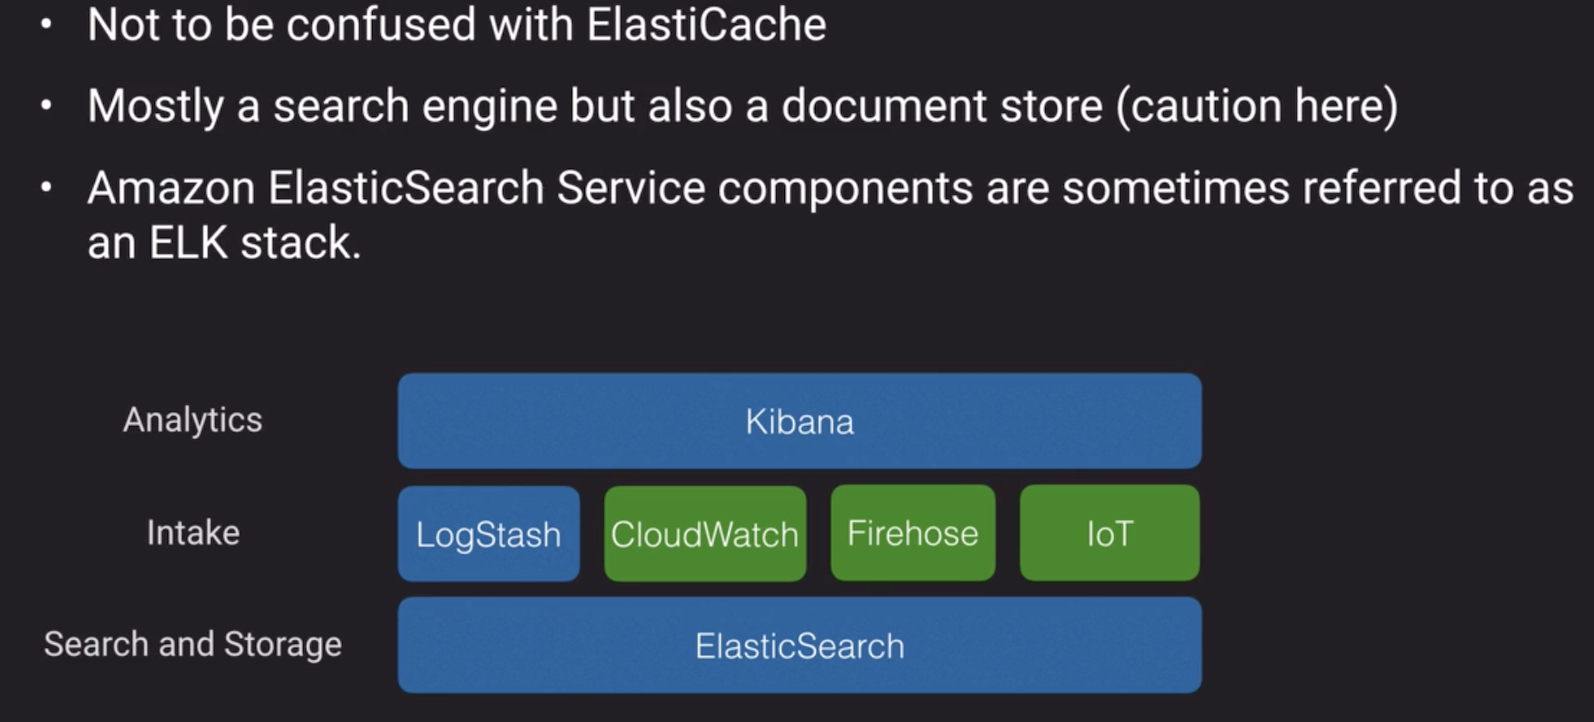The image size is (1594, 722).
Task: Click the bullet dot before 'Mostly a search engine'
Action: (x=46, y=106)
